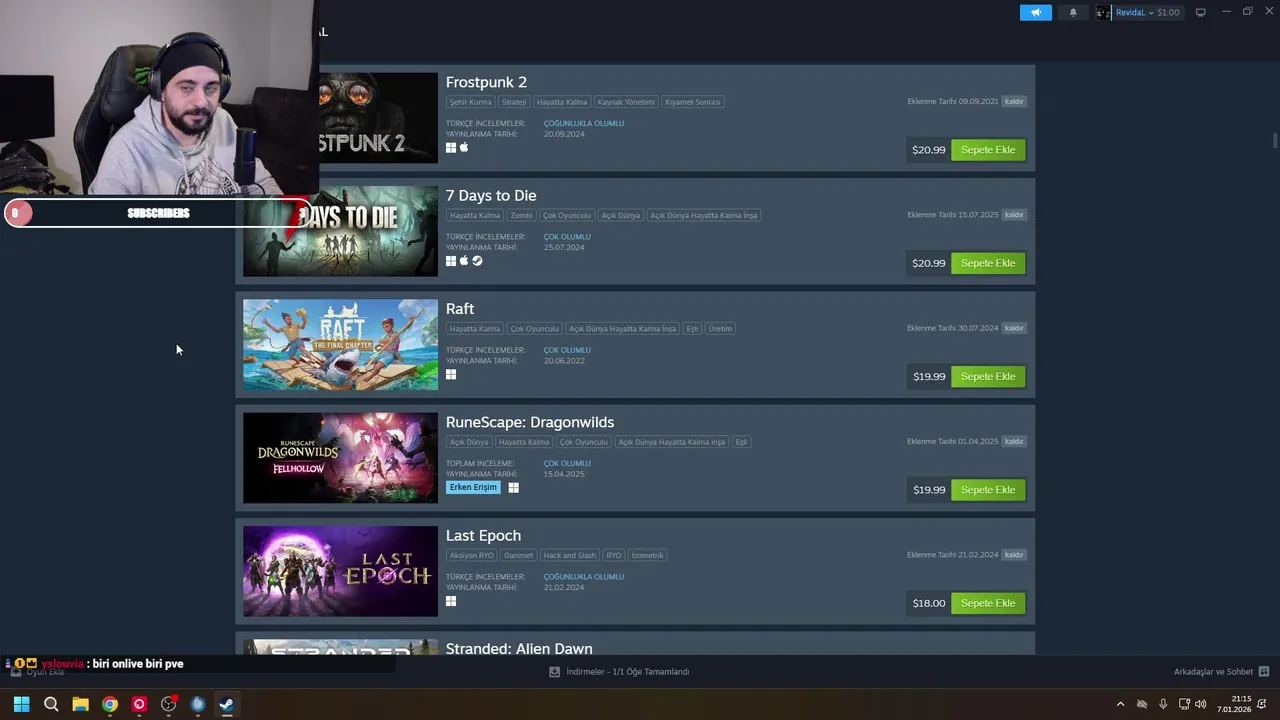Add Last Epoch to cart
Screen dimensions: 1280x720
(x=988, y=603)
